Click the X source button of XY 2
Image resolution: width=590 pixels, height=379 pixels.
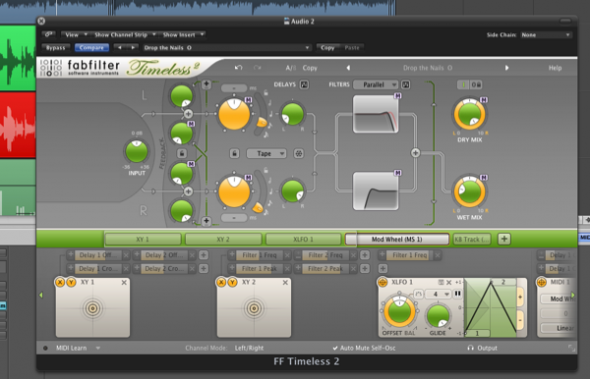(x=221, y=282)
